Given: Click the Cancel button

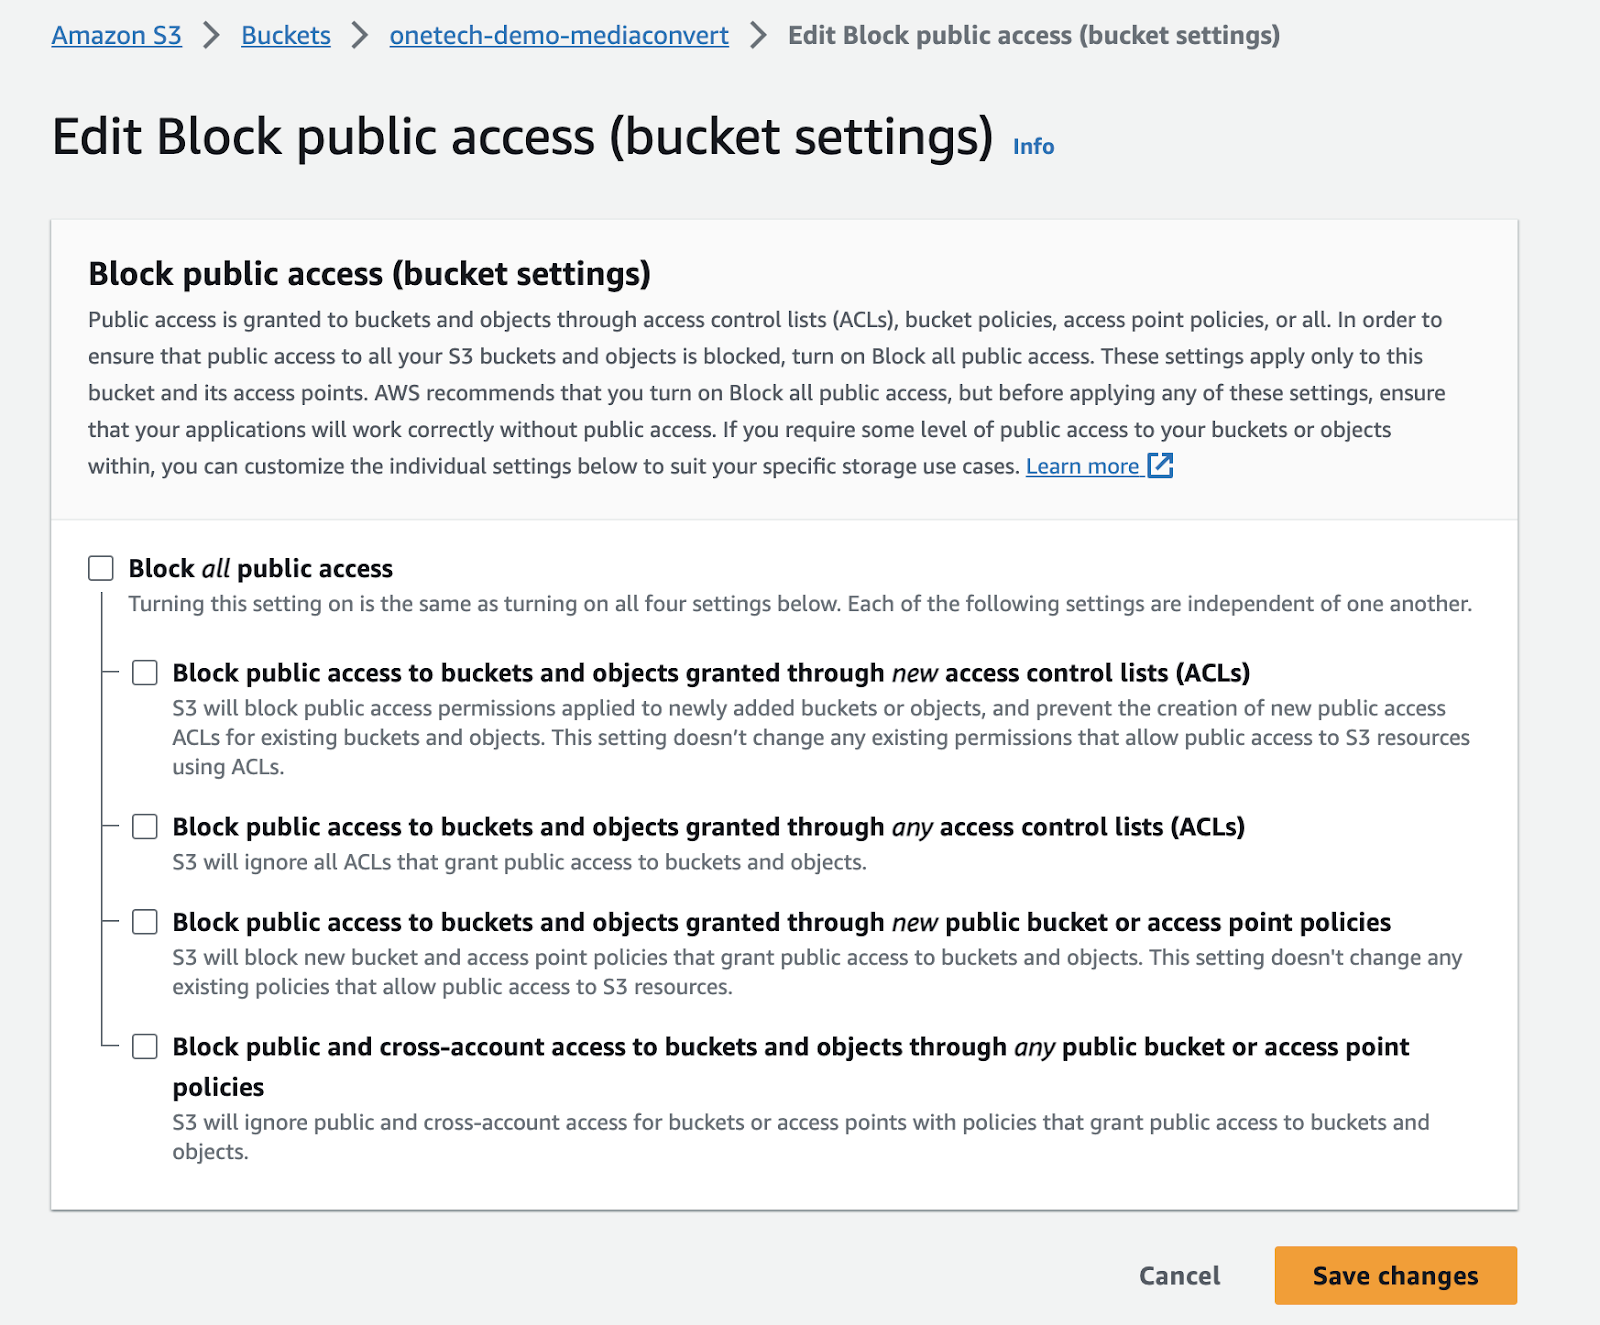Looking at the screenshot, I should [x=1179, y=1275].
